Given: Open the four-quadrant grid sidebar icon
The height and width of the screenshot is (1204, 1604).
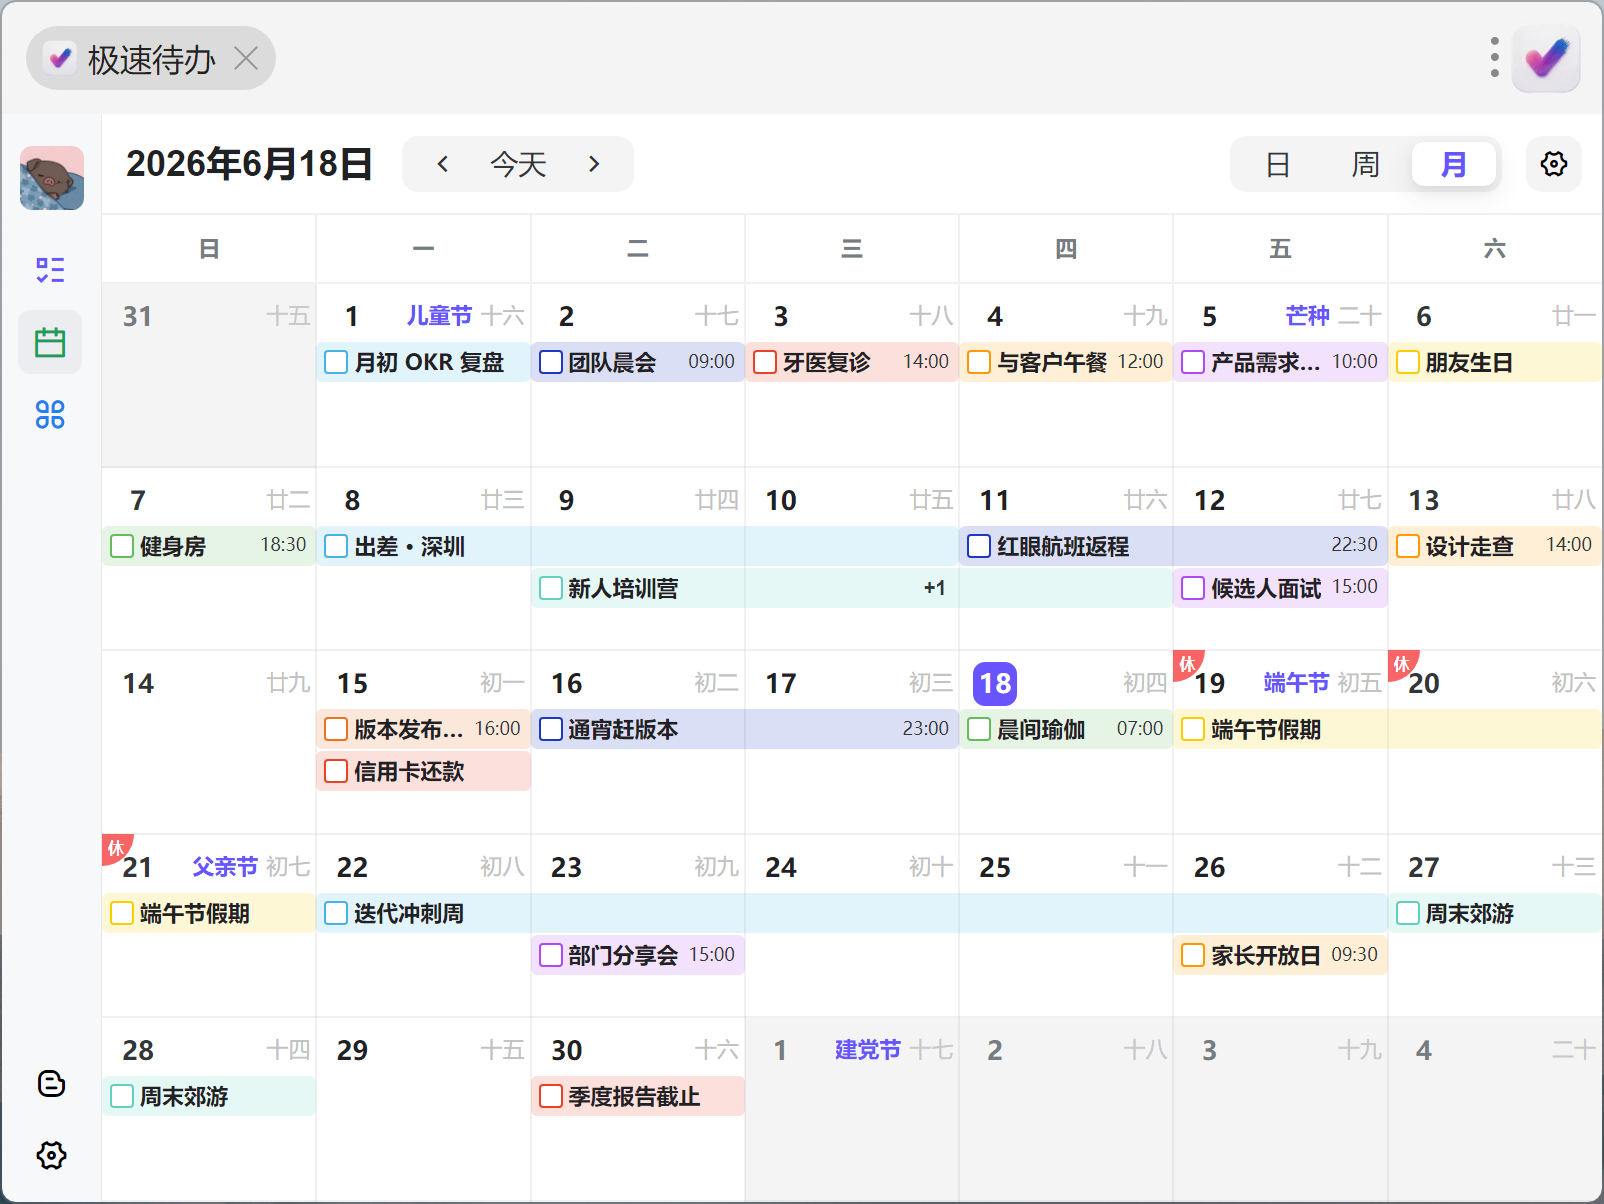Looking at the screenshot, I should [x=50, y=414].
